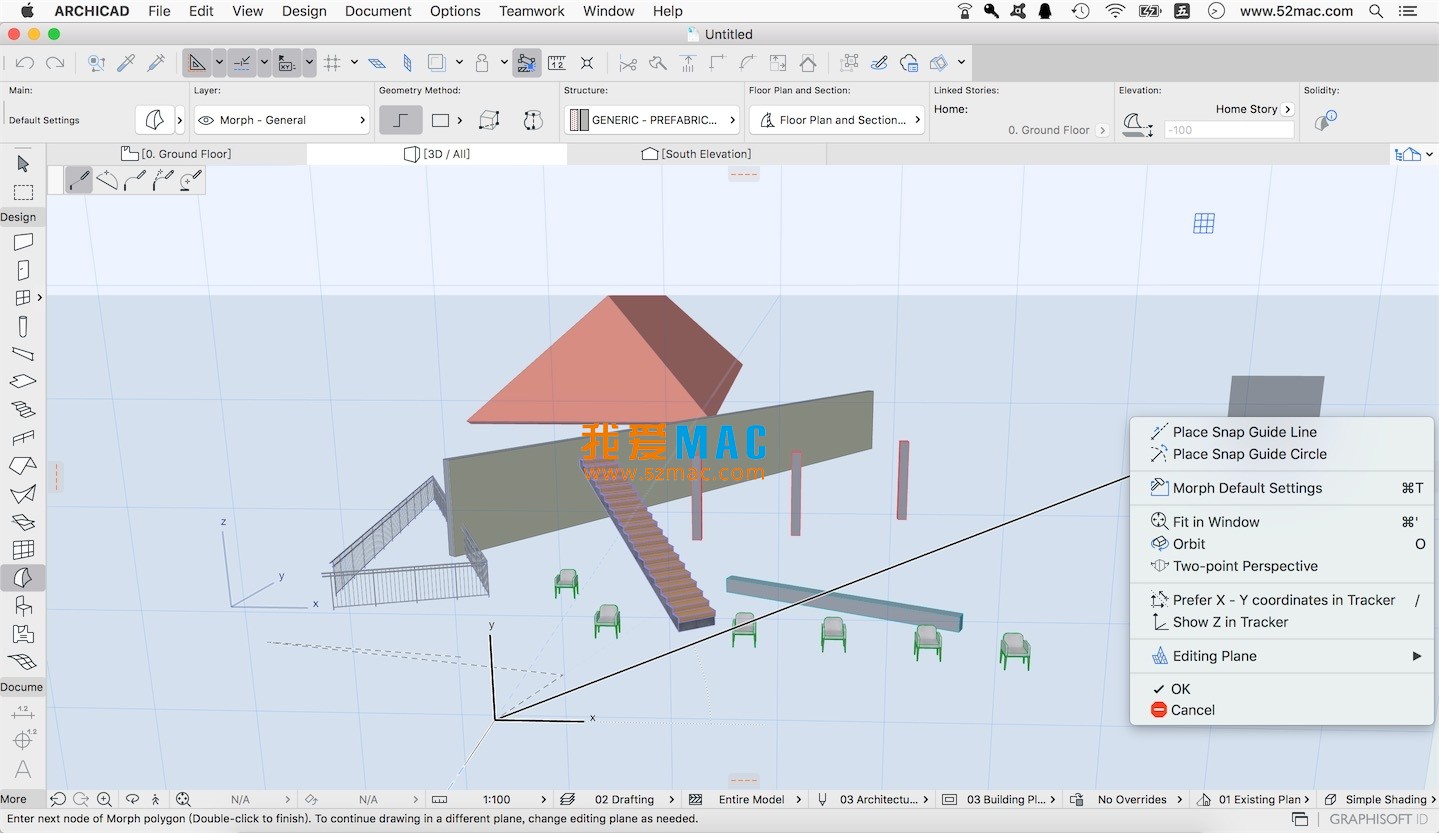Switch to the South Elevation tab
This screenshot has height=833, width=1439.
(x=696, y=154)
